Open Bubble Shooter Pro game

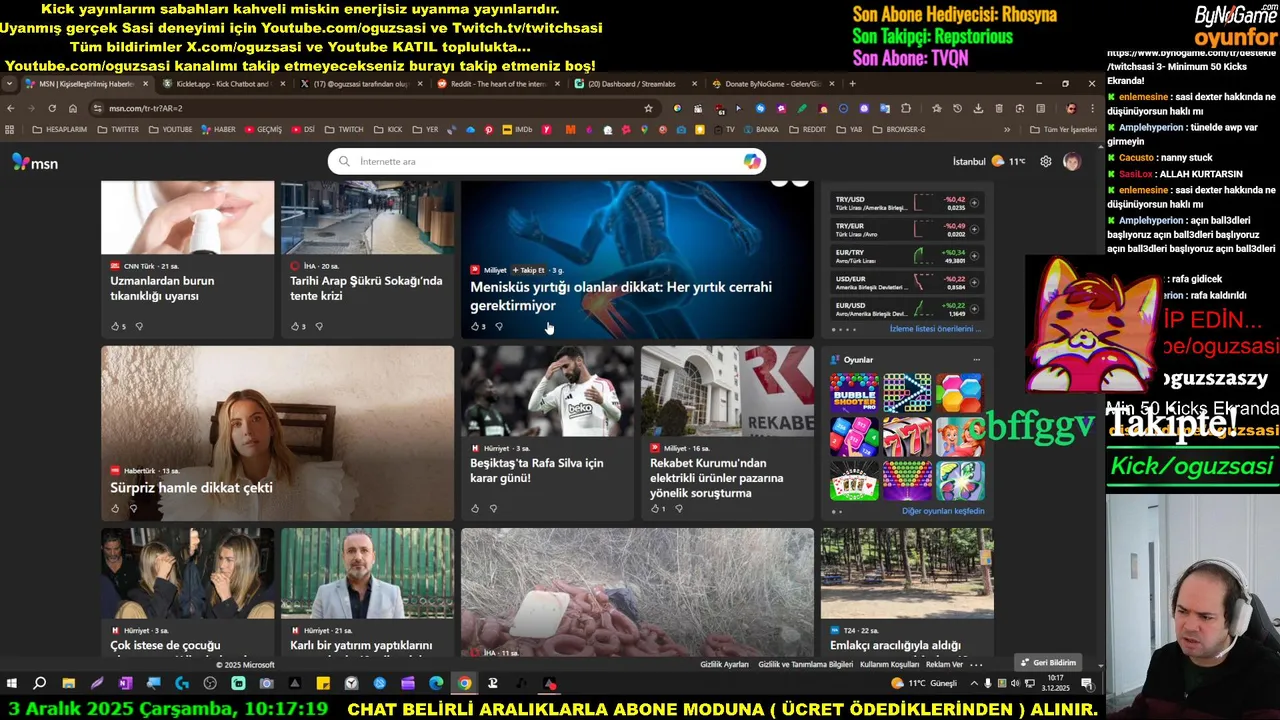pyautogui.click(x=854, y=393)
